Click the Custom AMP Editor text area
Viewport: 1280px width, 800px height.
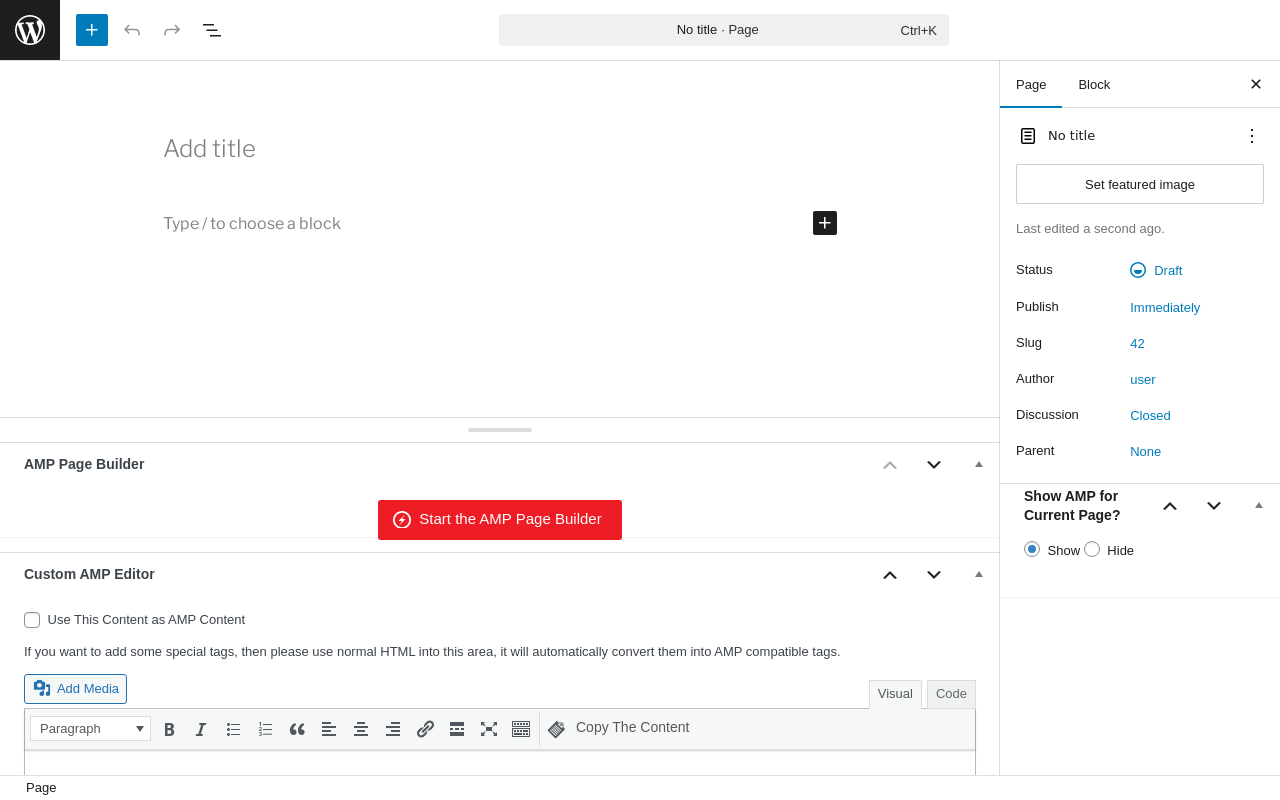pyautogui.click(x=500, y=763)
